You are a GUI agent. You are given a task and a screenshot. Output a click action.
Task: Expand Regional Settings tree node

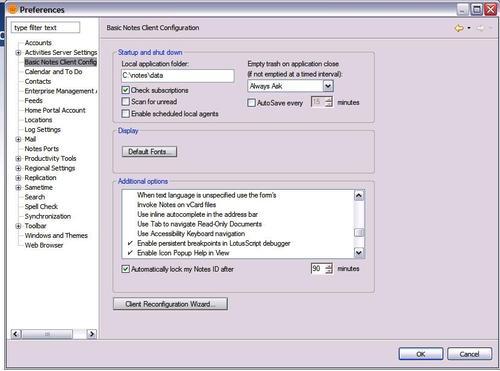coord(18,168)
